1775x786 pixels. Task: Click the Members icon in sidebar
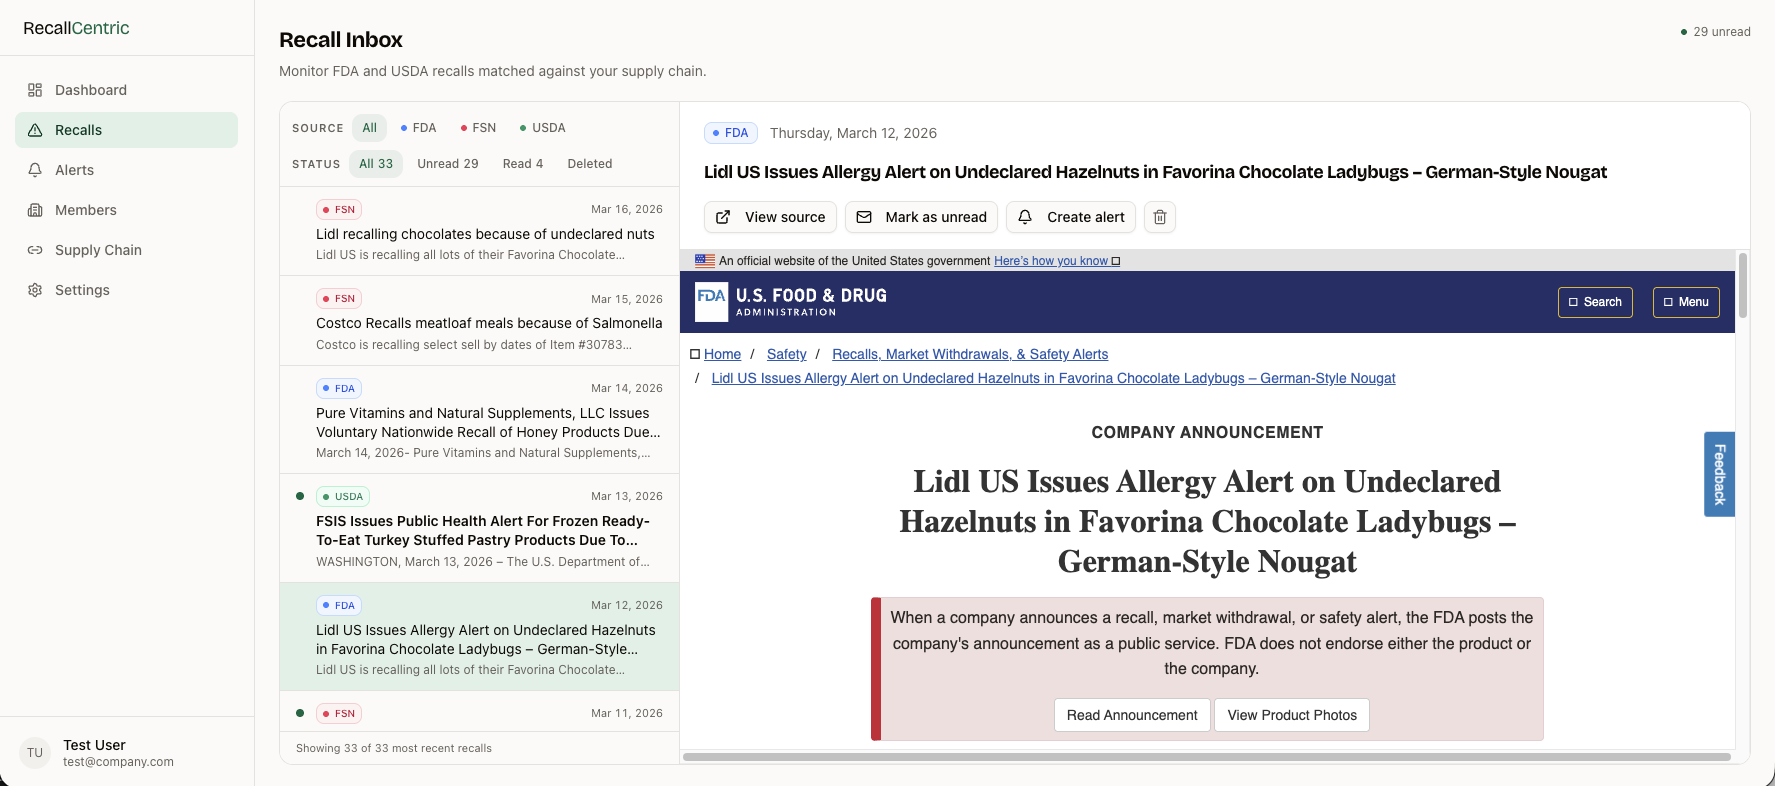coord(35,210)
